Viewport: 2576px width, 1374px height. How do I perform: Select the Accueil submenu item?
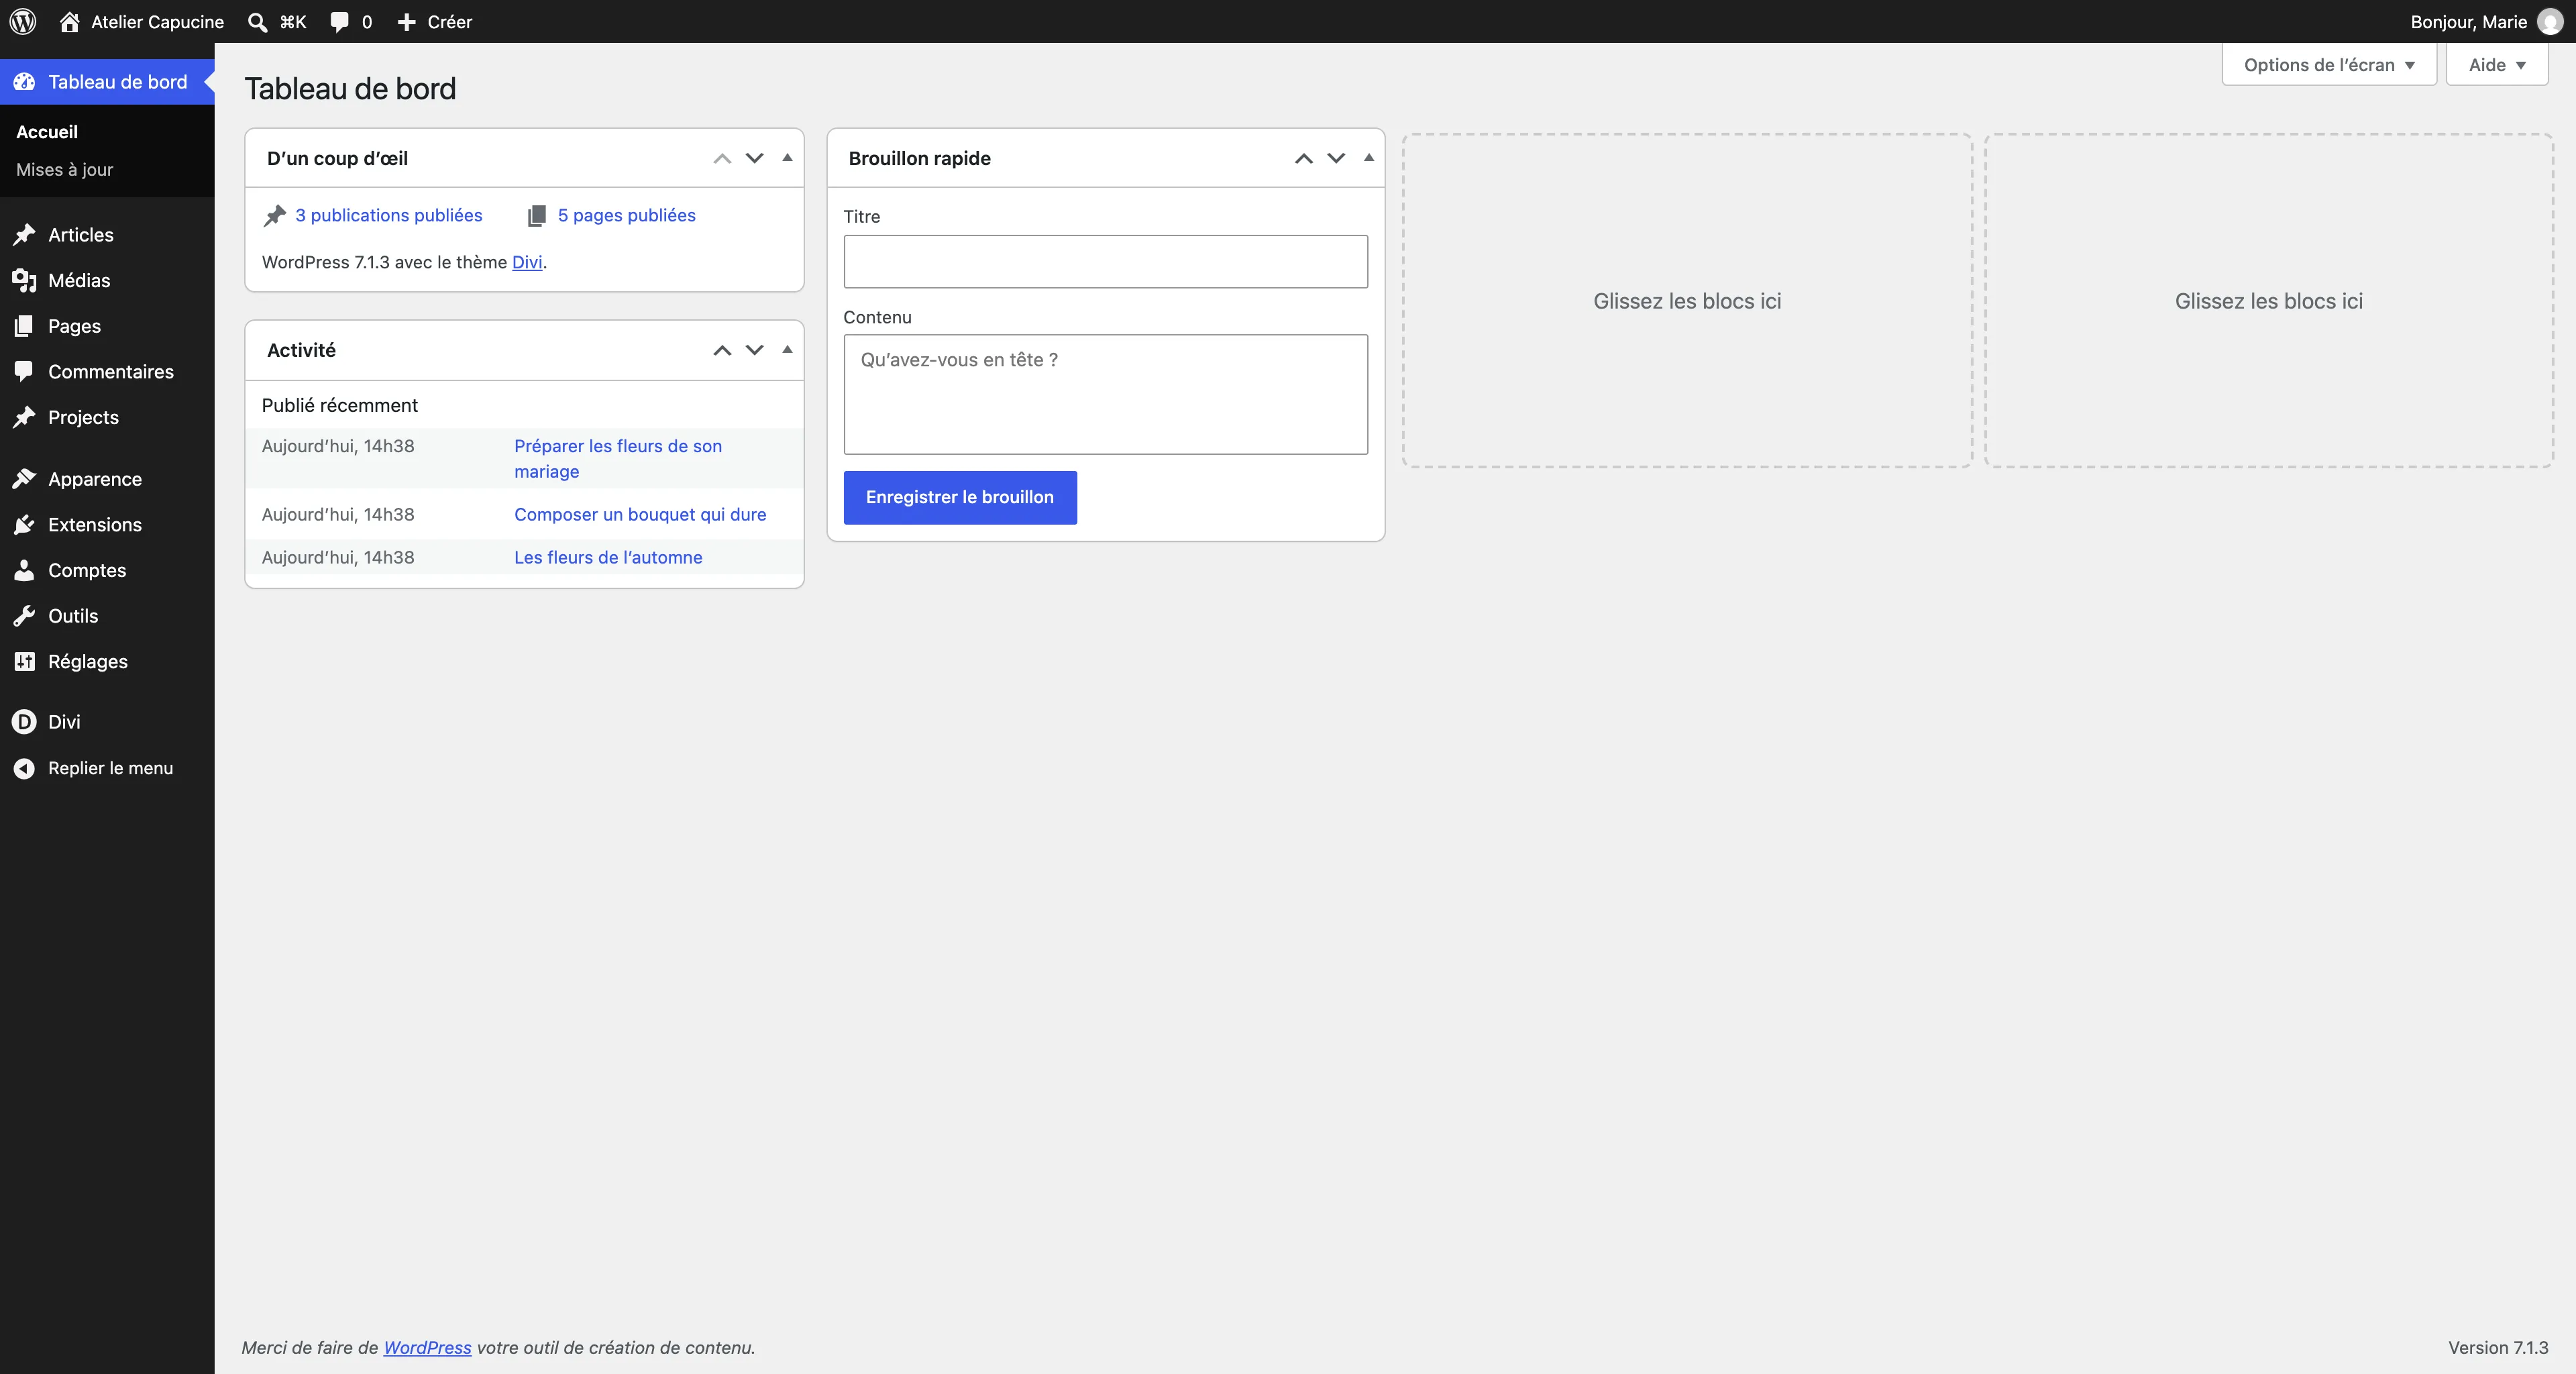(x=47, y=132)
